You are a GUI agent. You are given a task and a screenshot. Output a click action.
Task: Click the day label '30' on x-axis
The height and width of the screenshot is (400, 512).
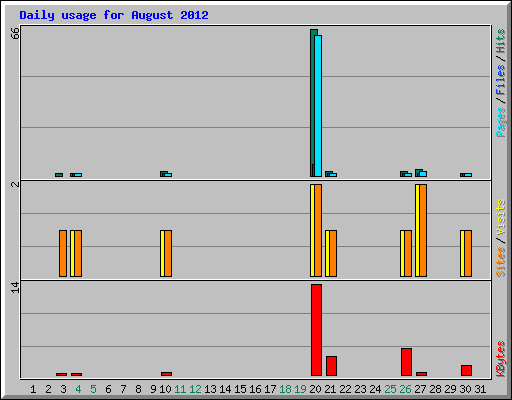tap(465, 389)
